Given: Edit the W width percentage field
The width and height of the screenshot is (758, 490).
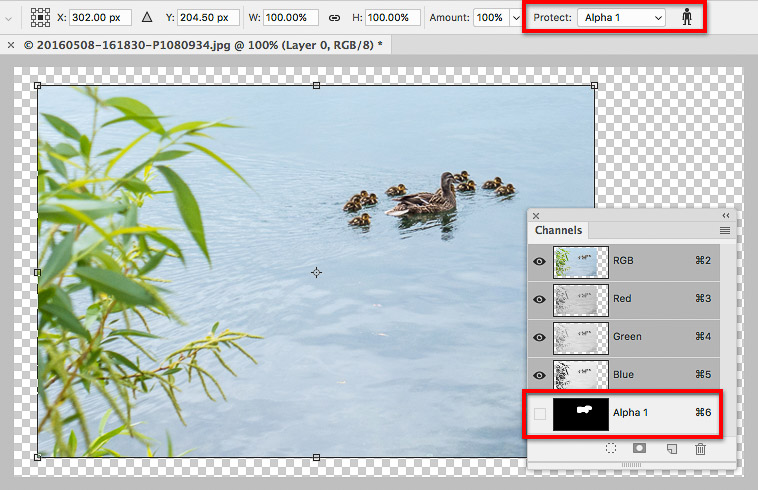Looking at the screenshot, I should 291,17.
